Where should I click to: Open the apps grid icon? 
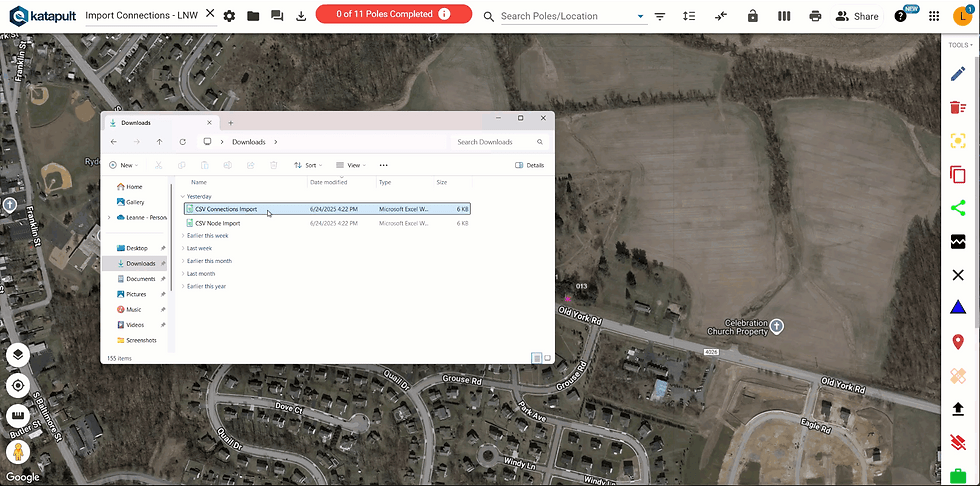pyautogui.click(x=934, y=16)
